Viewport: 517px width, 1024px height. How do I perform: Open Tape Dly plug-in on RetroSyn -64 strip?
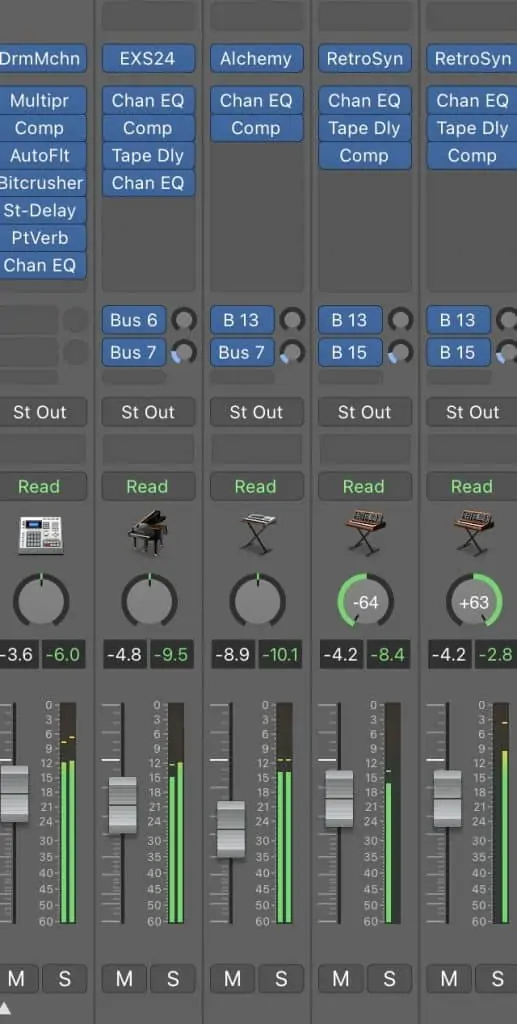[x=365, y=128]
